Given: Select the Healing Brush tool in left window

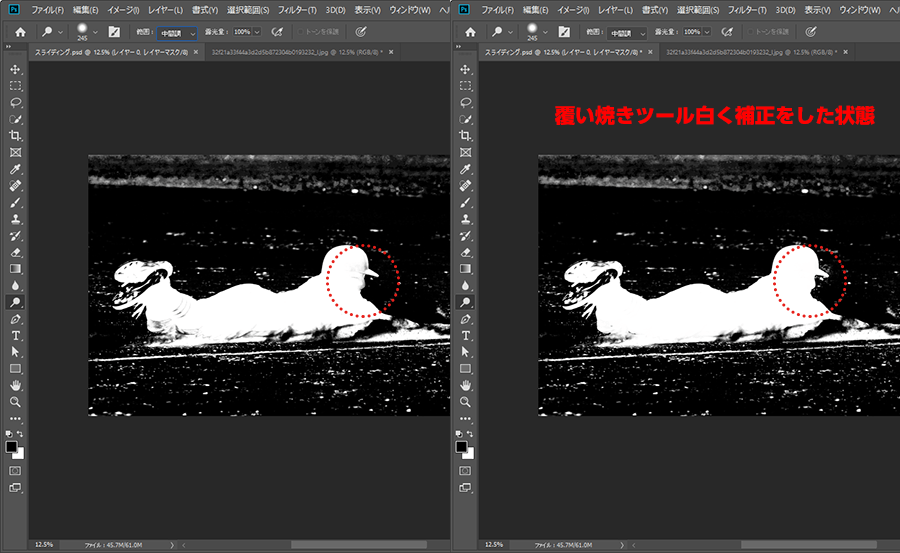Looking at the screenshot, I should pyautogui.click(x=15, y=186).
